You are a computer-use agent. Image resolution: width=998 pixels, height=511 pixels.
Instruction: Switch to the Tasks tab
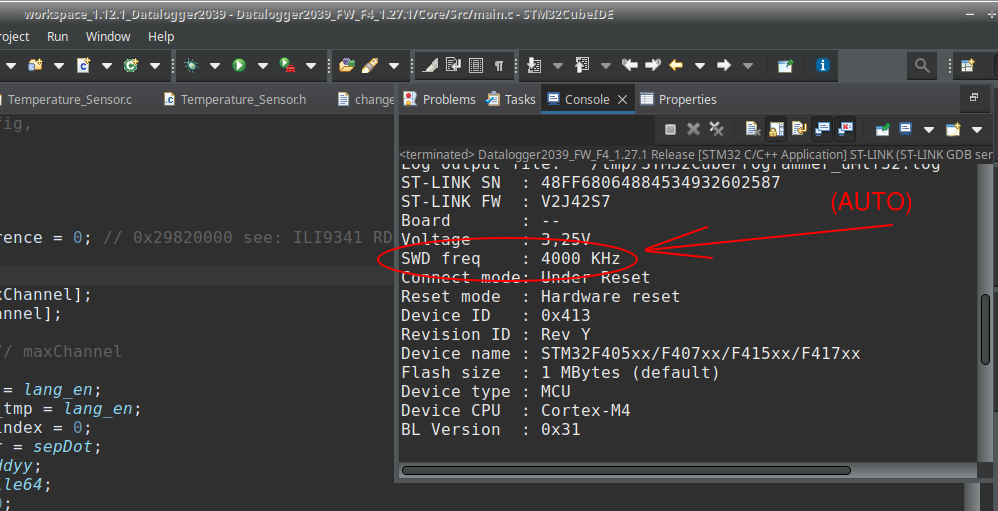[x=511, y=99]
